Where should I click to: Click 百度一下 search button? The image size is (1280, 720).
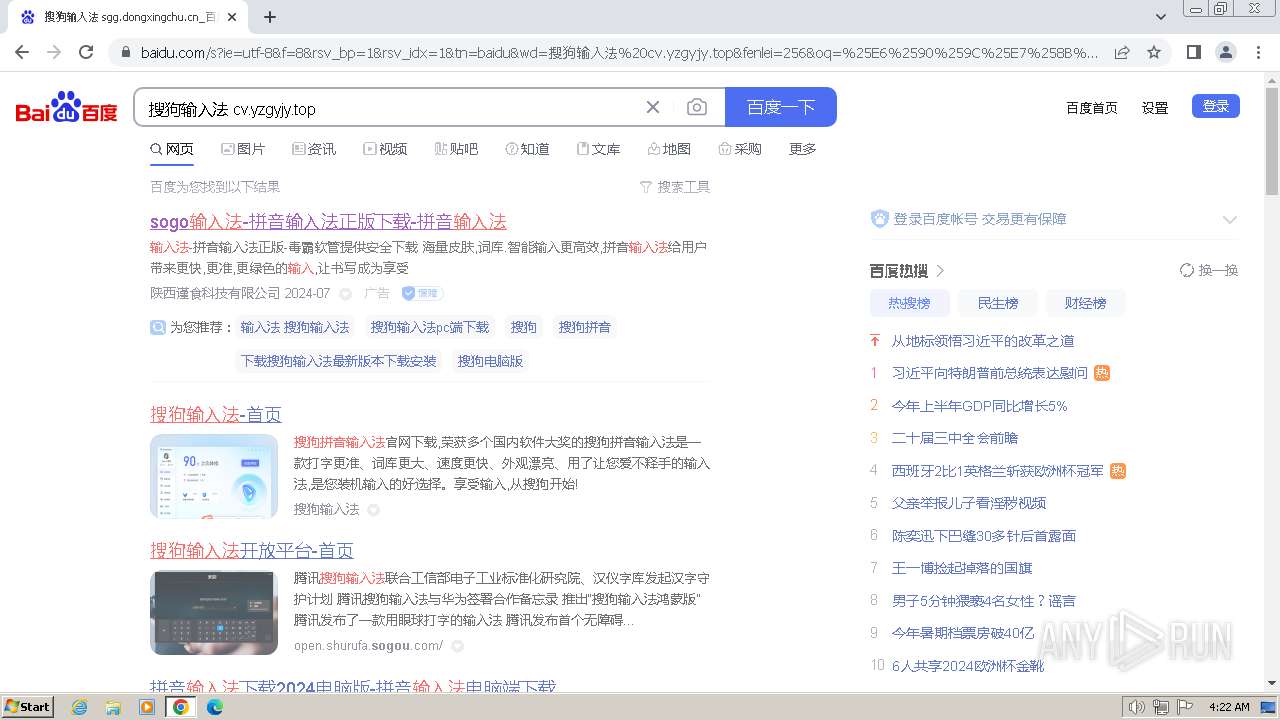click(781, 107)
